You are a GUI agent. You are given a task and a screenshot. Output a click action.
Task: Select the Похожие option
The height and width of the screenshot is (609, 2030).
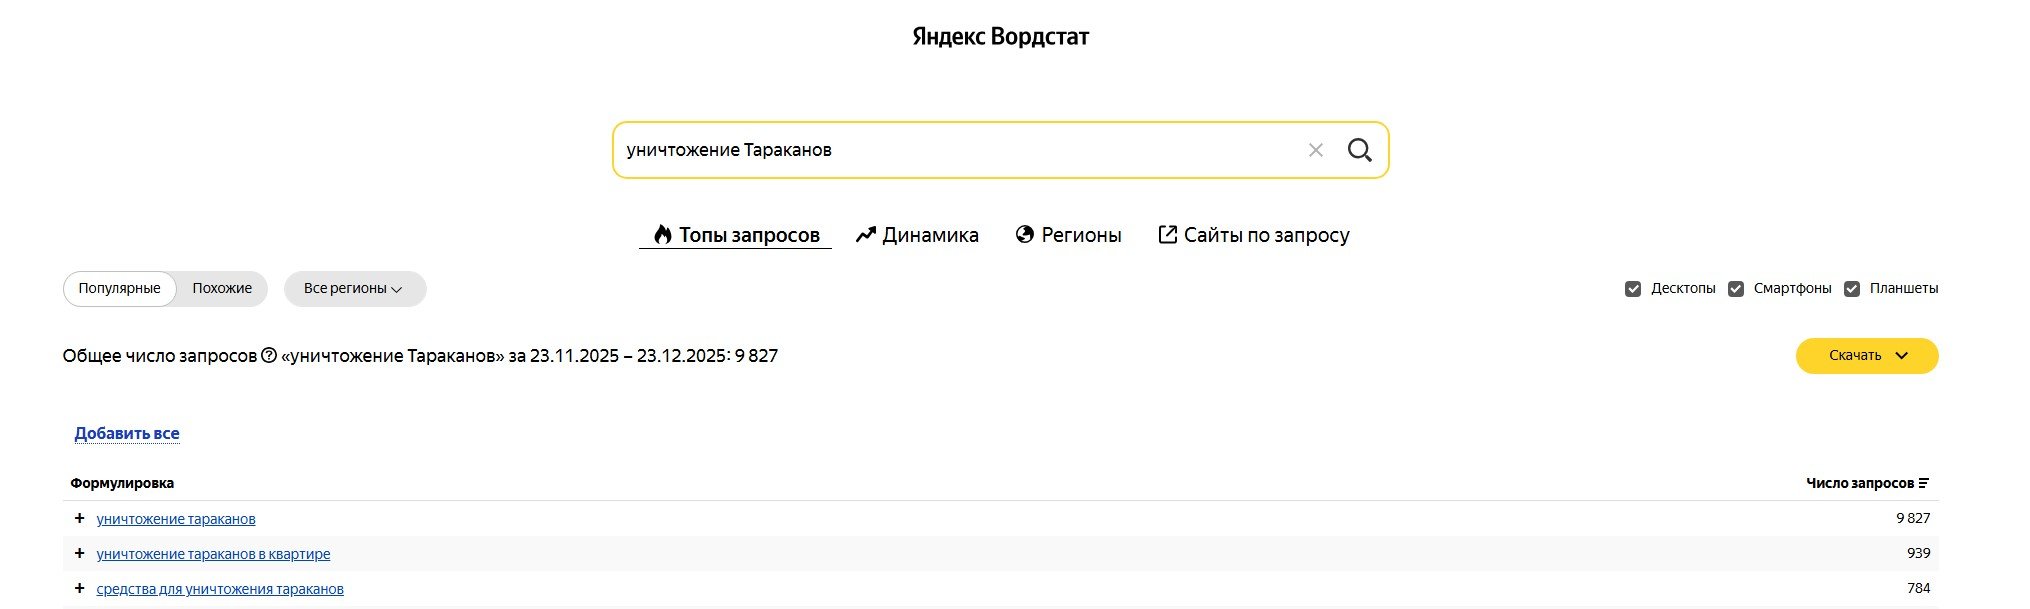[x=222, y=288]
